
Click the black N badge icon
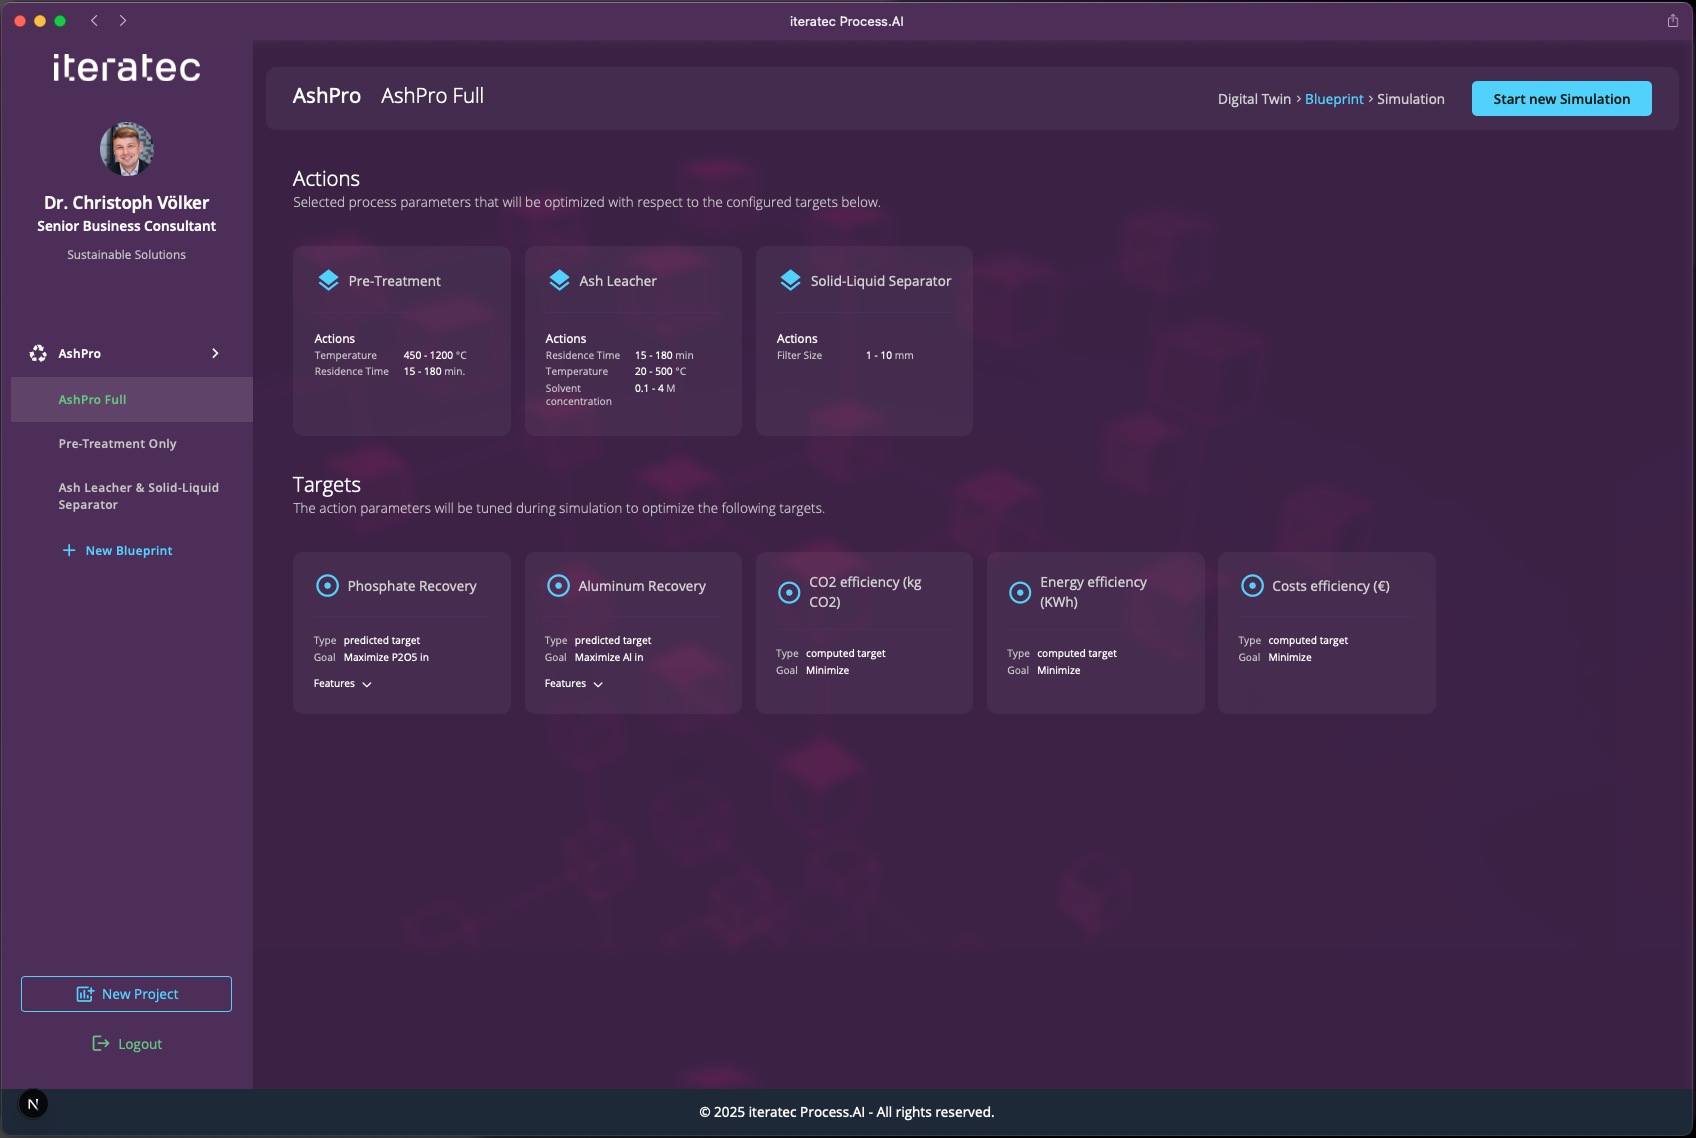tap(33, 1104)
